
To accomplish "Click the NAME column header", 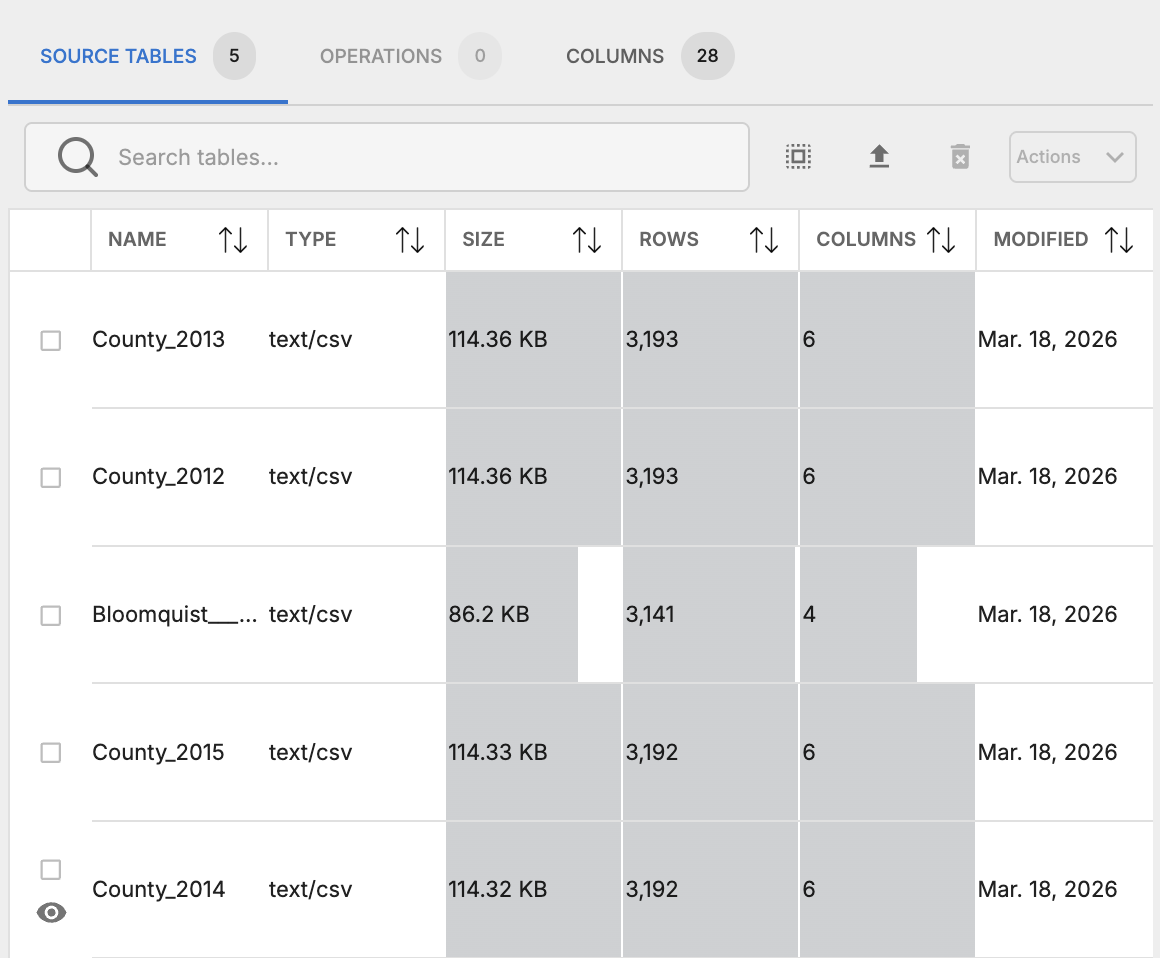I will pos(179,240).
